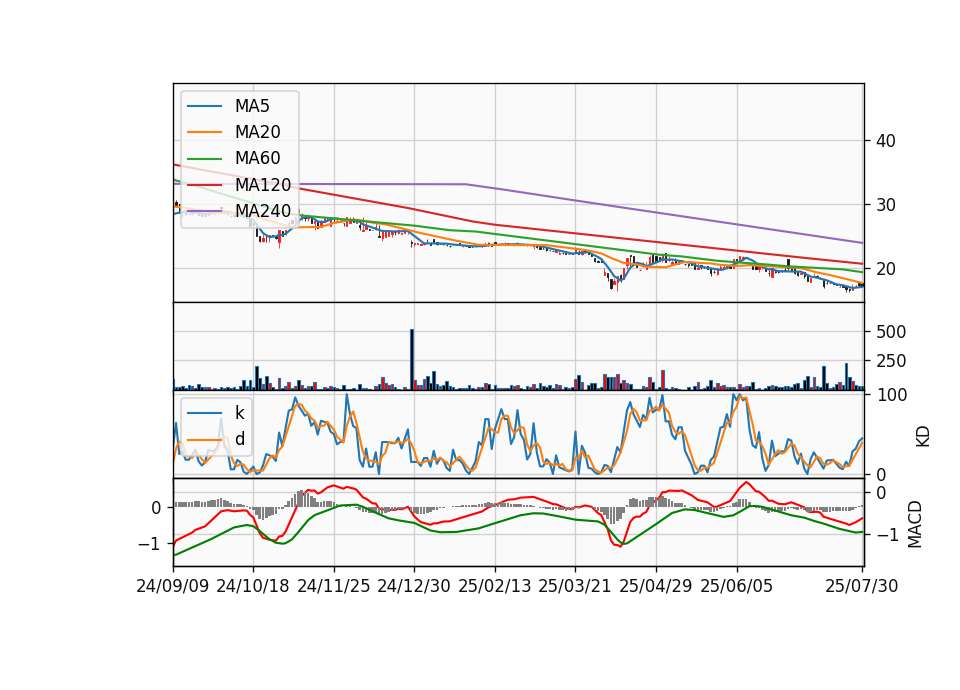Click the 24/10/18 date tick label

[253, 586]
